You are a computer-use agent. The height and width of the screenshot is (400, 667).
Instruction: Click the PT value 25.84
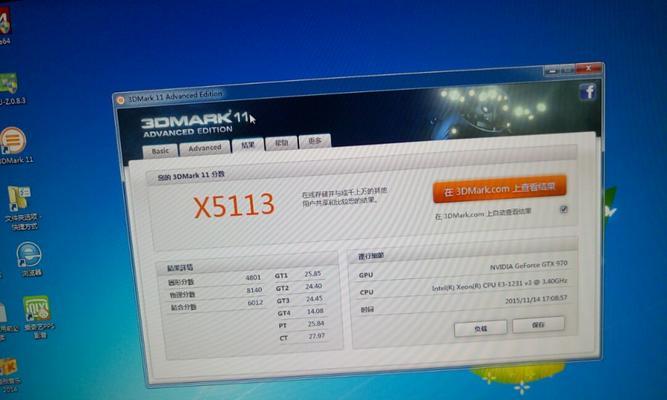[316, 323]
